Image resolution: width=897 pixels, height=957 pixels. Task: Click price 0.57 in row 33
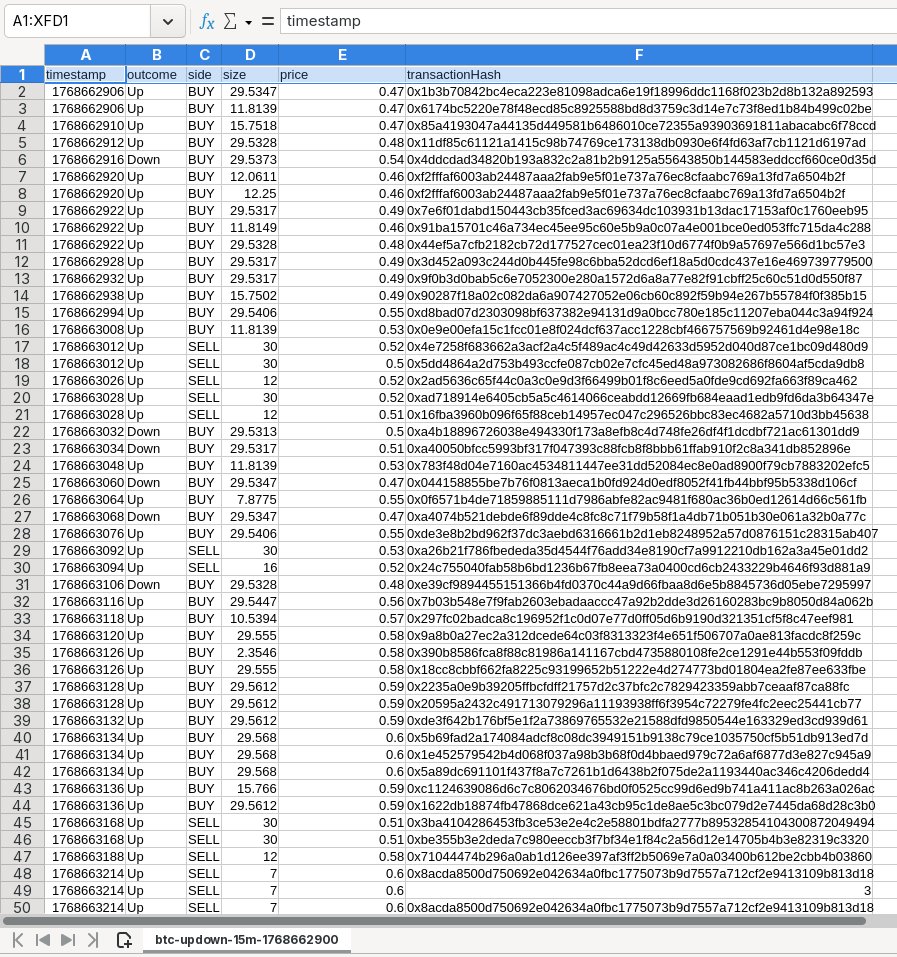(342, 619)
